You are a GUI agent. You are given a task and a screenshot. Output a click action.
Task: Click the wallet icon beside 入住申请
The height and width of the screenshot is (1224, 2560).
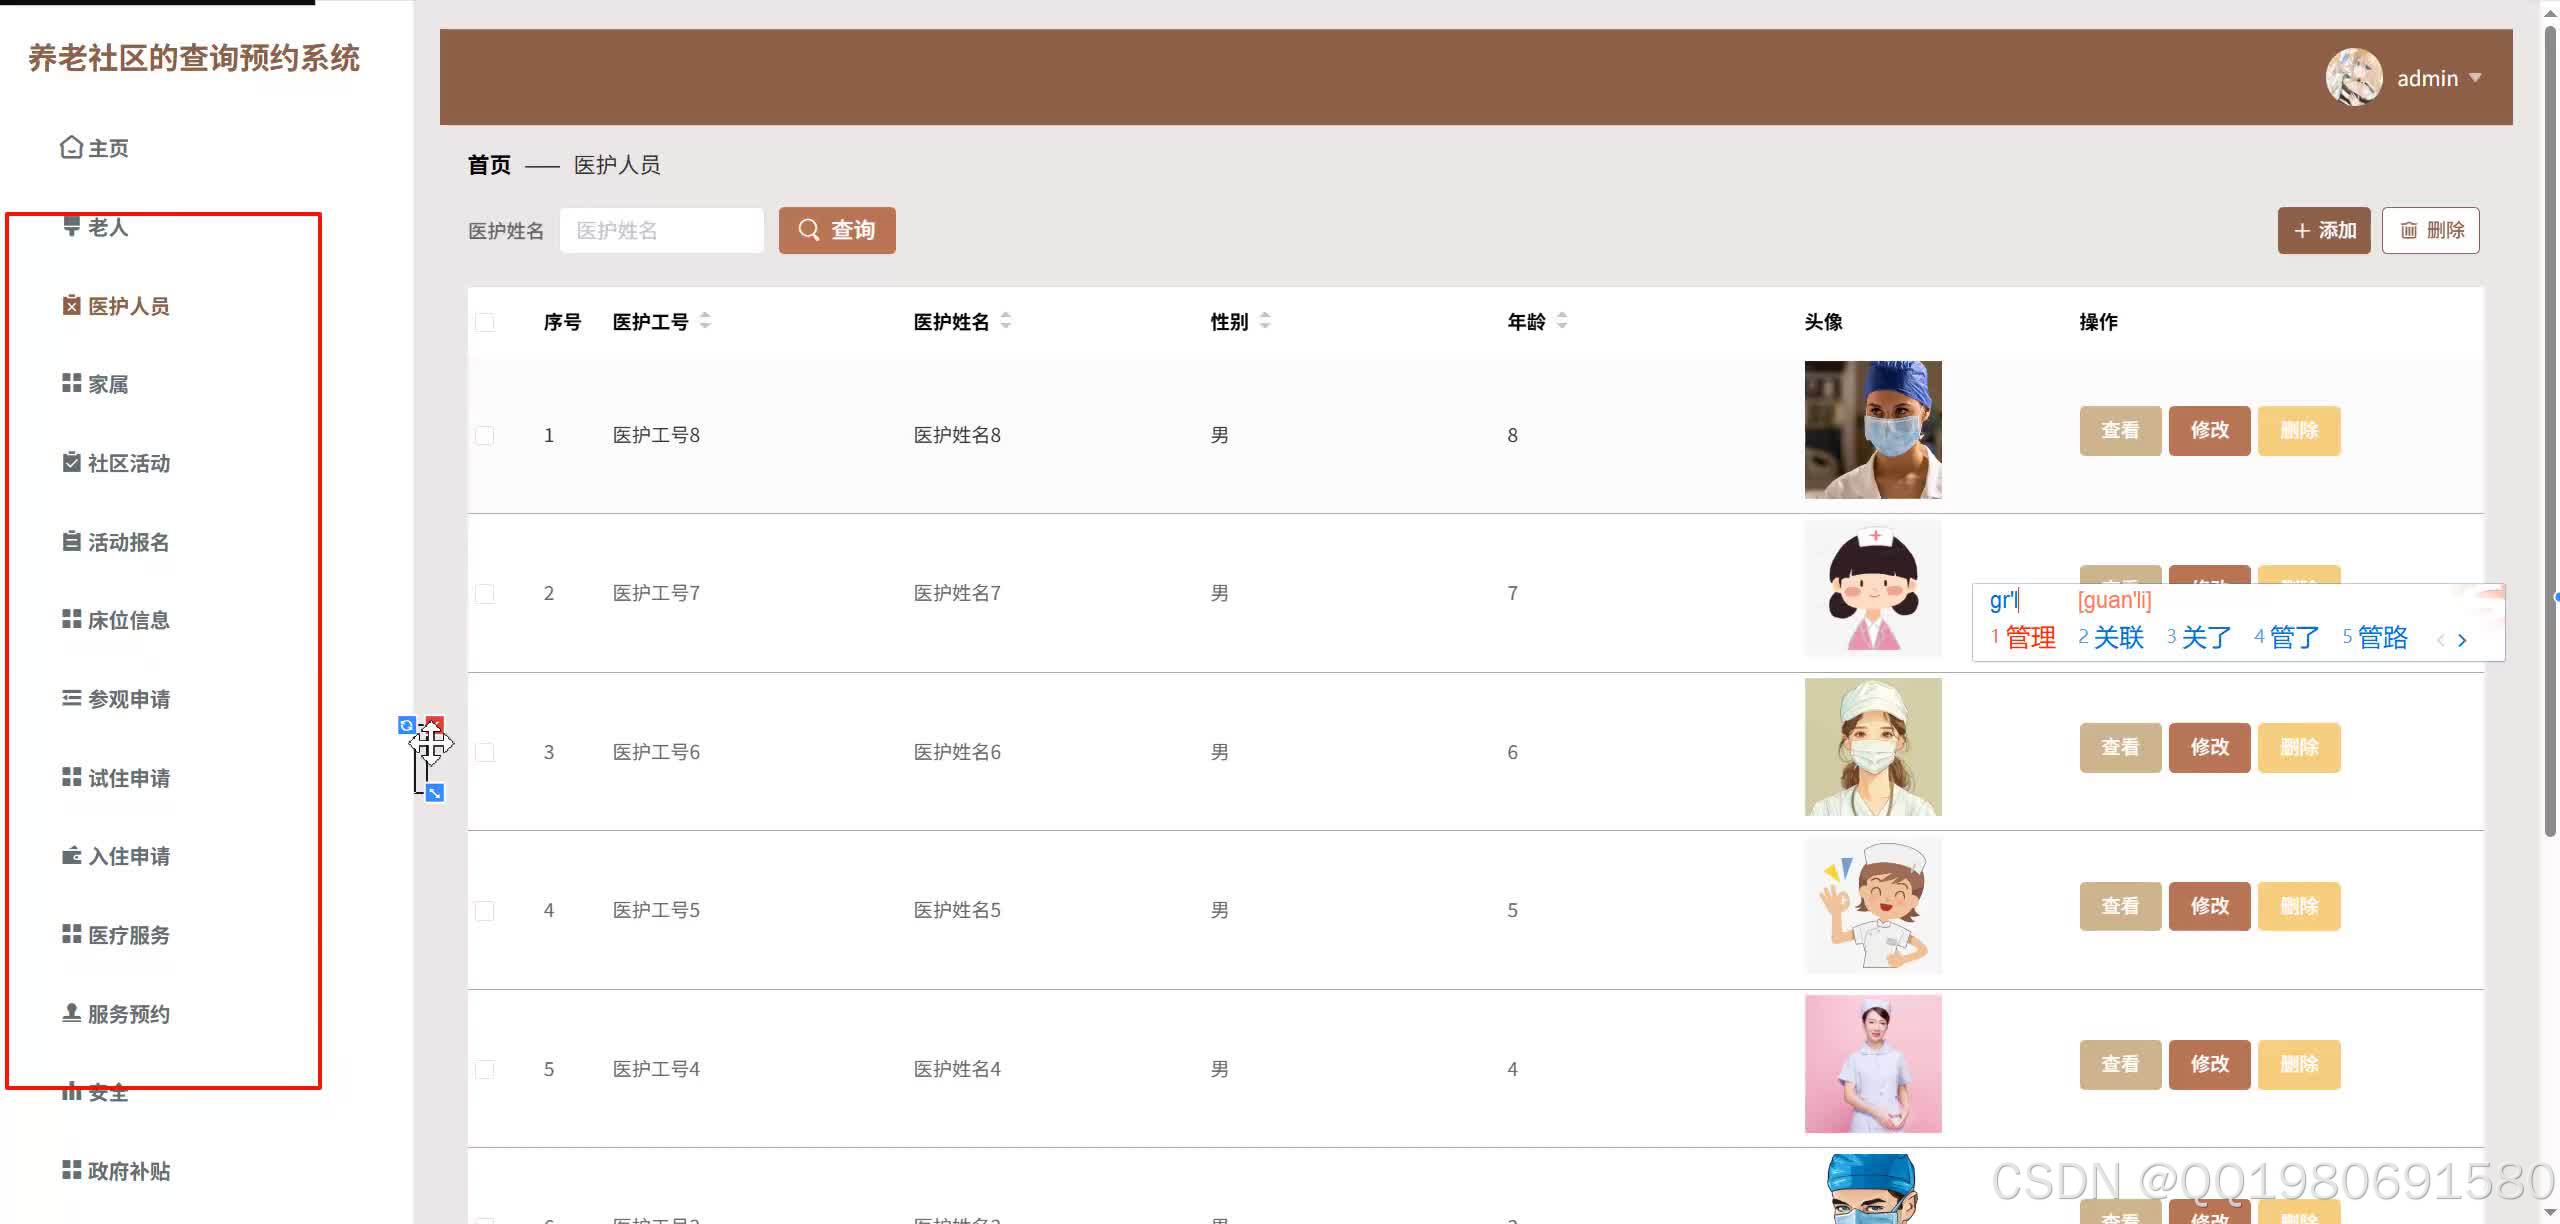(71, 856)
